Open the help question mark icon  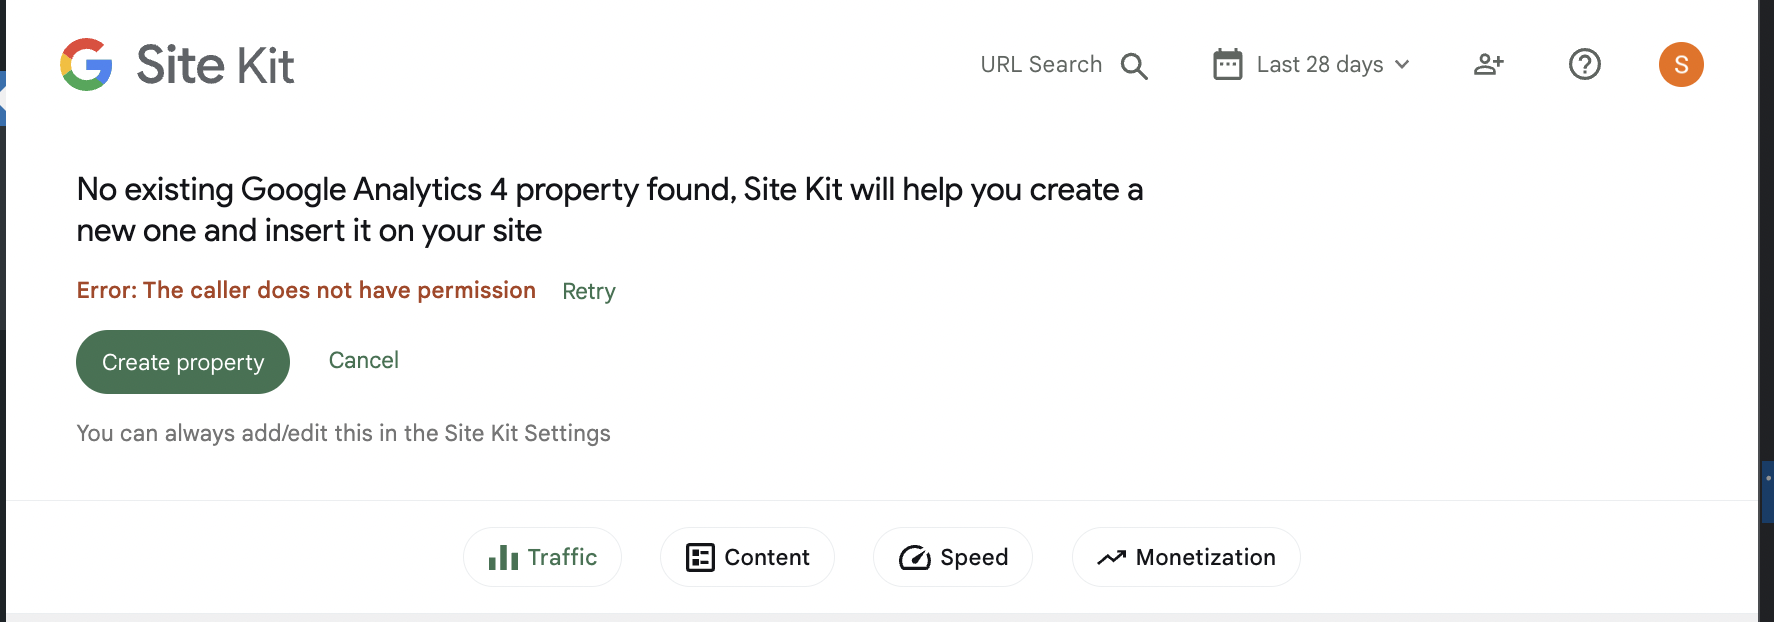pyautogui.click(x=1585, y=64)
